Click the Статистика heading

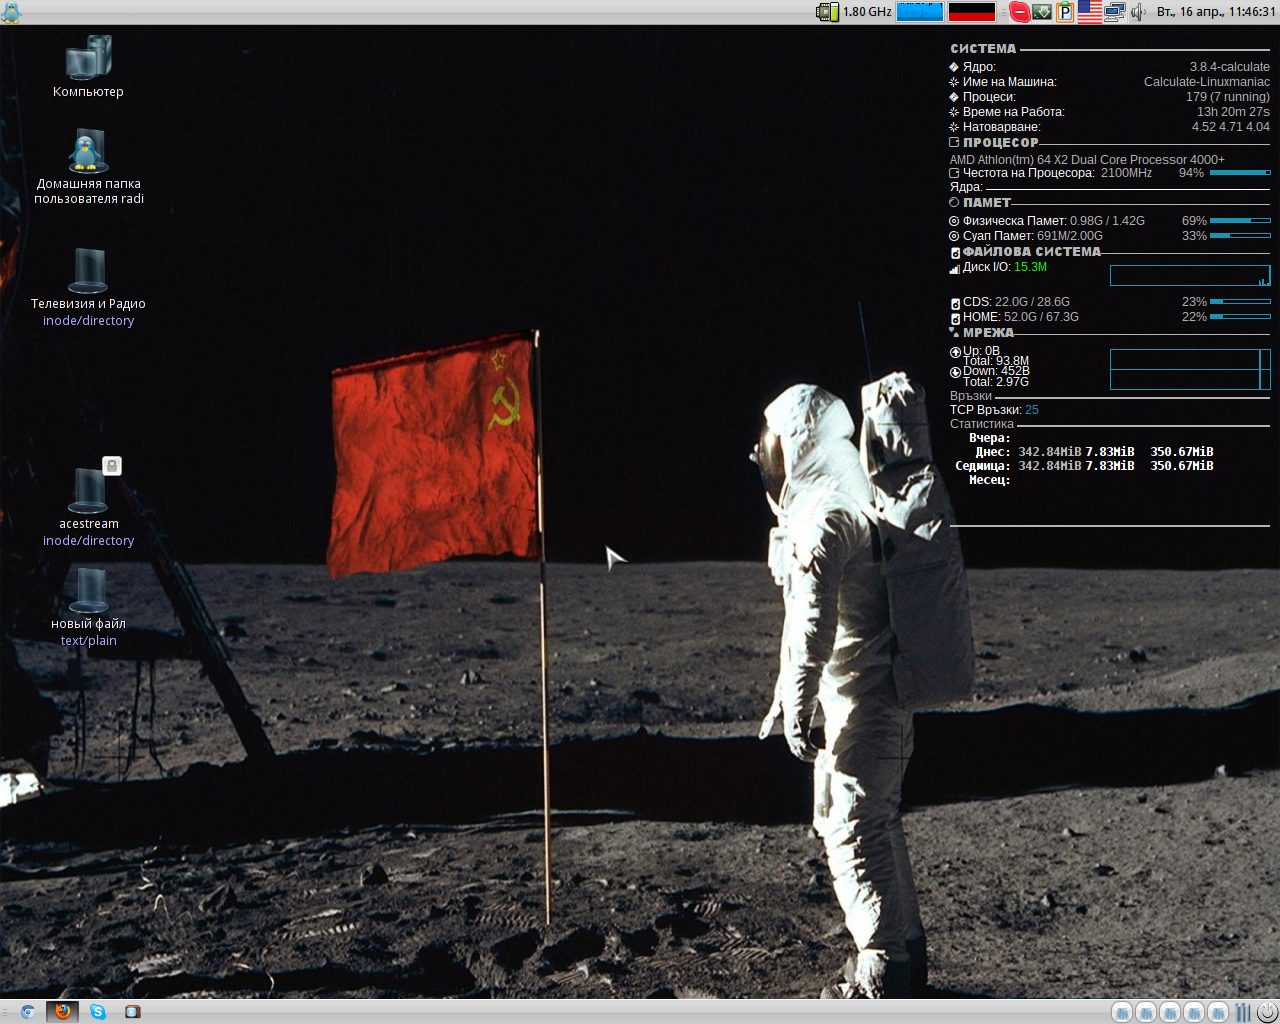tap(982, 424)
